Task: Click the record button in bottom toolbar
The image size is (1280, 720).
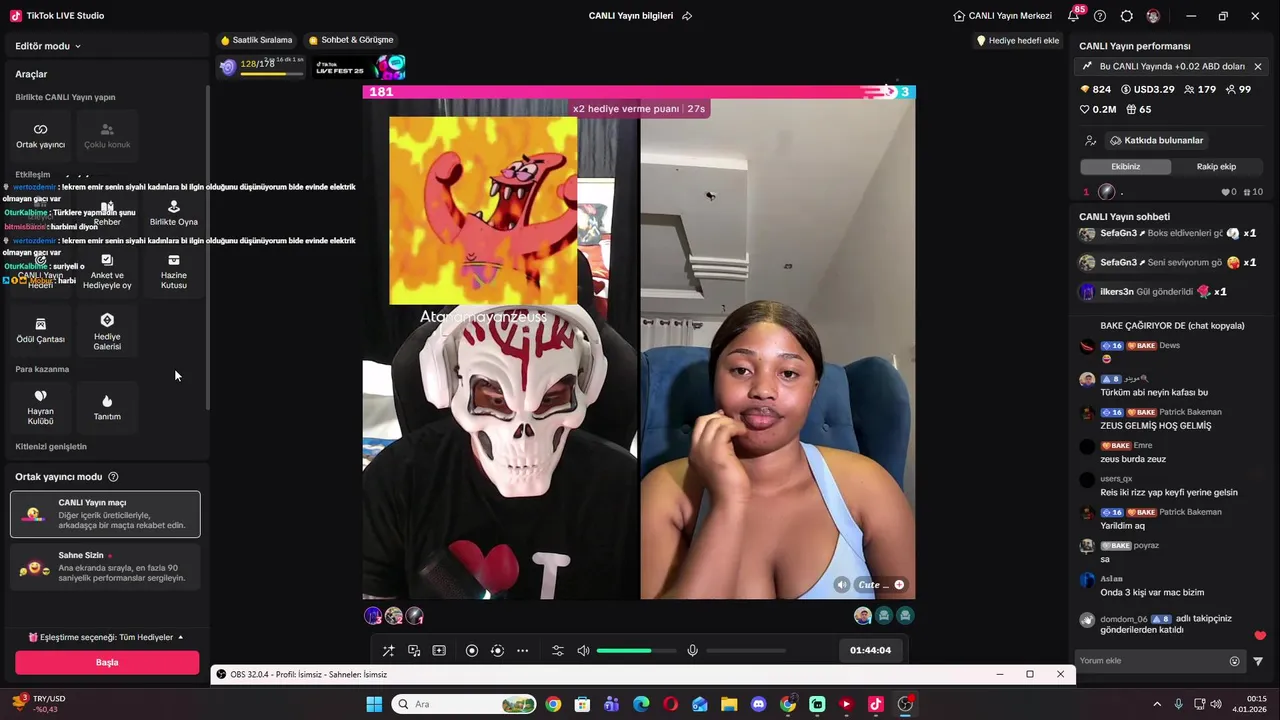Action: pos(472,651)
